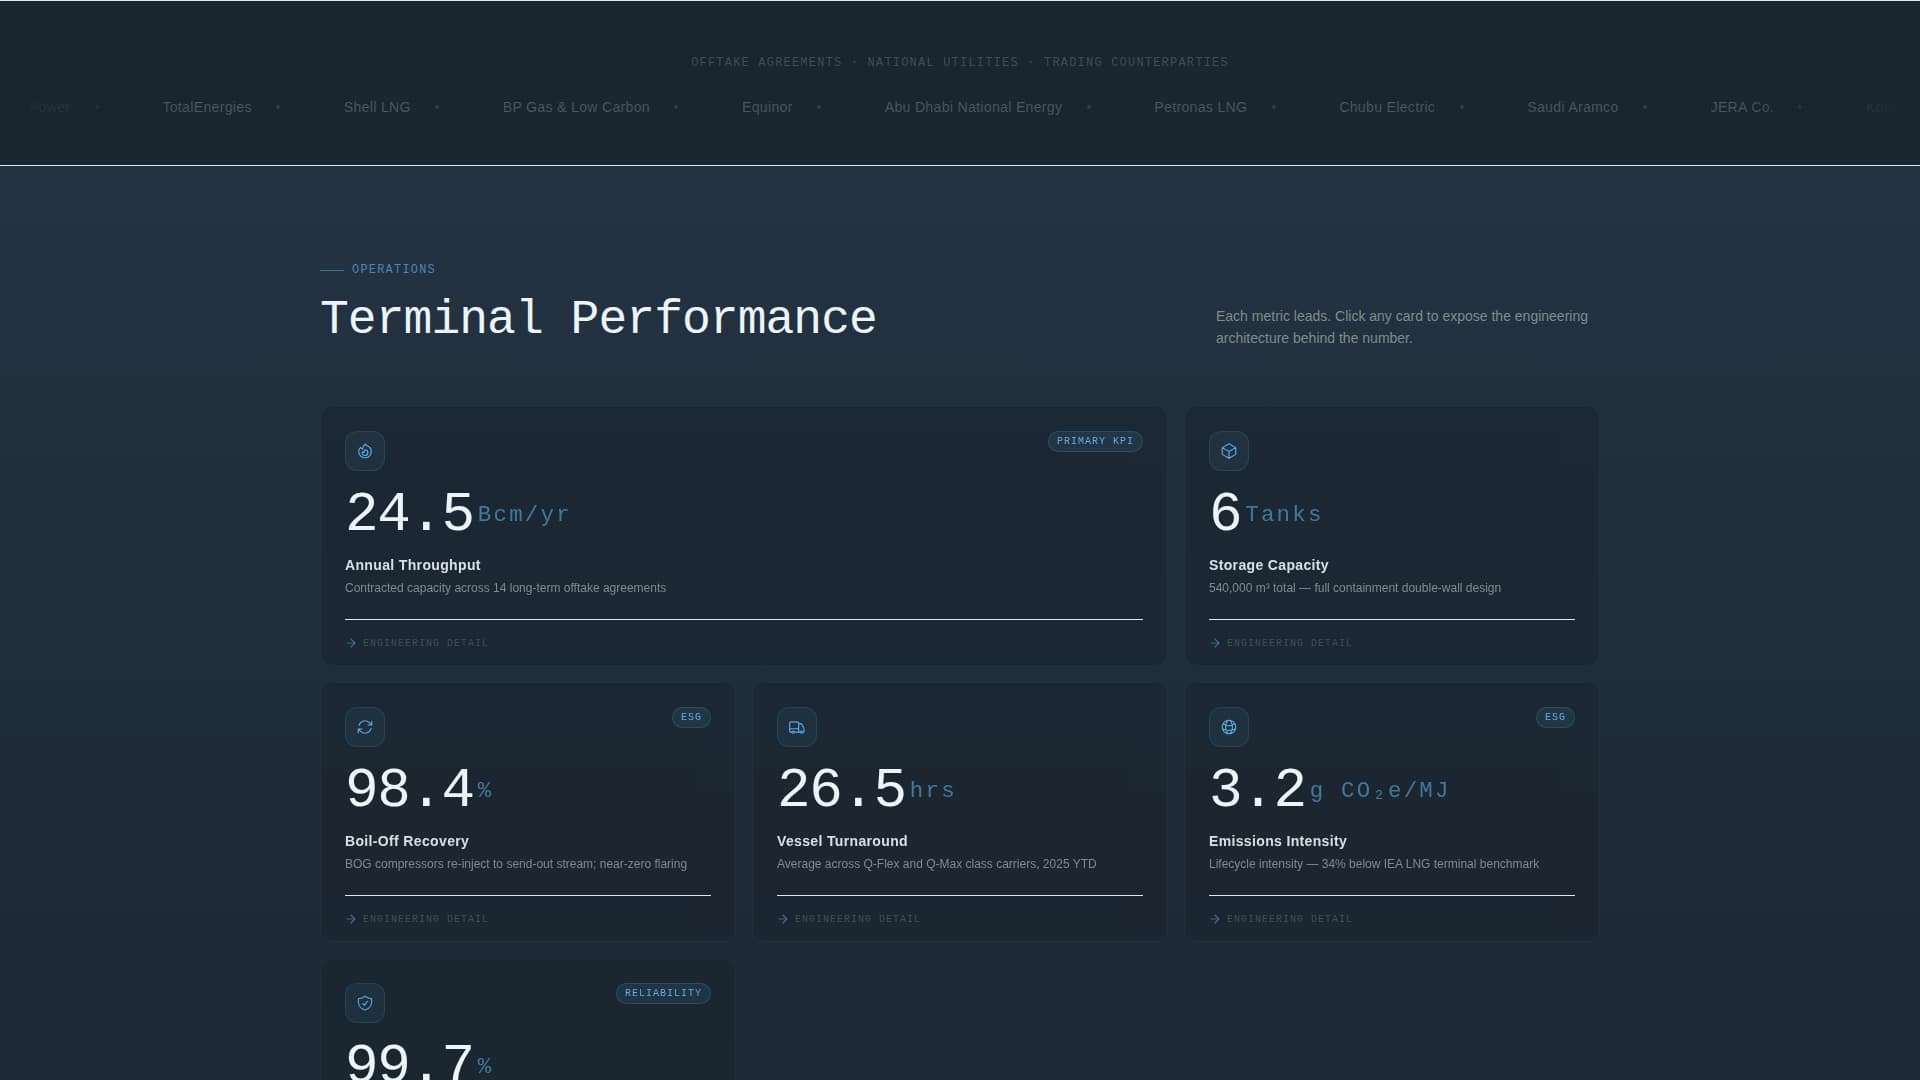Click the recycle icon on Boil-Off Recovery card

(x=364, y=727)
